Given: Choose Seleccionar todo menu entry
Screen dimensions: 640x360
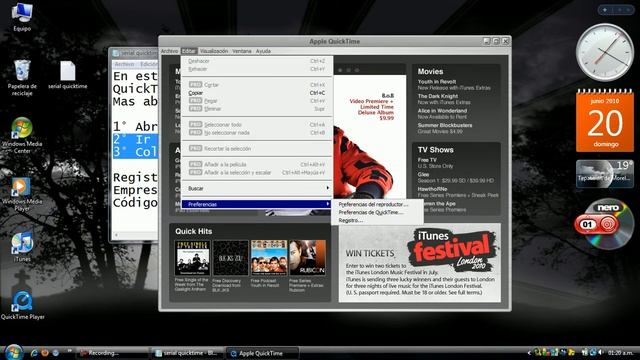Looking at the screenshot, I should point(257,124).
